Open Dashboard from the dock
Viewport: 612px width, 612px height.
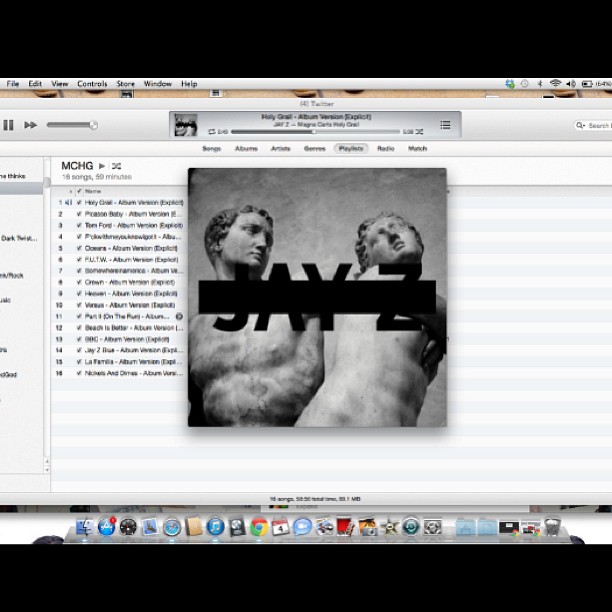point(128,527)
